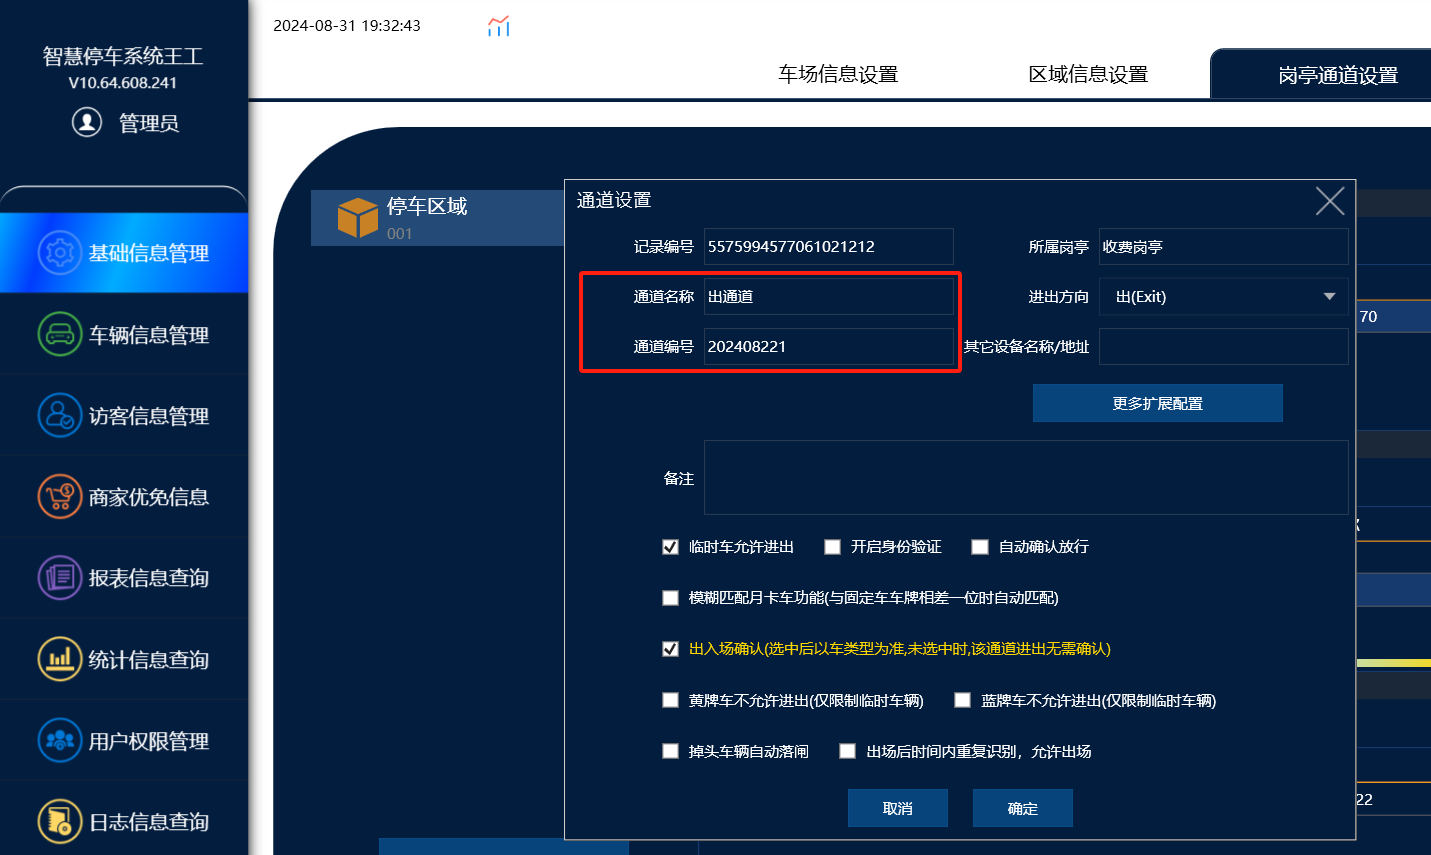The width and height of the screenshot is (1431, 855).
Task: Click the chart icon beside the timestamp
Action: click(499, 26)
